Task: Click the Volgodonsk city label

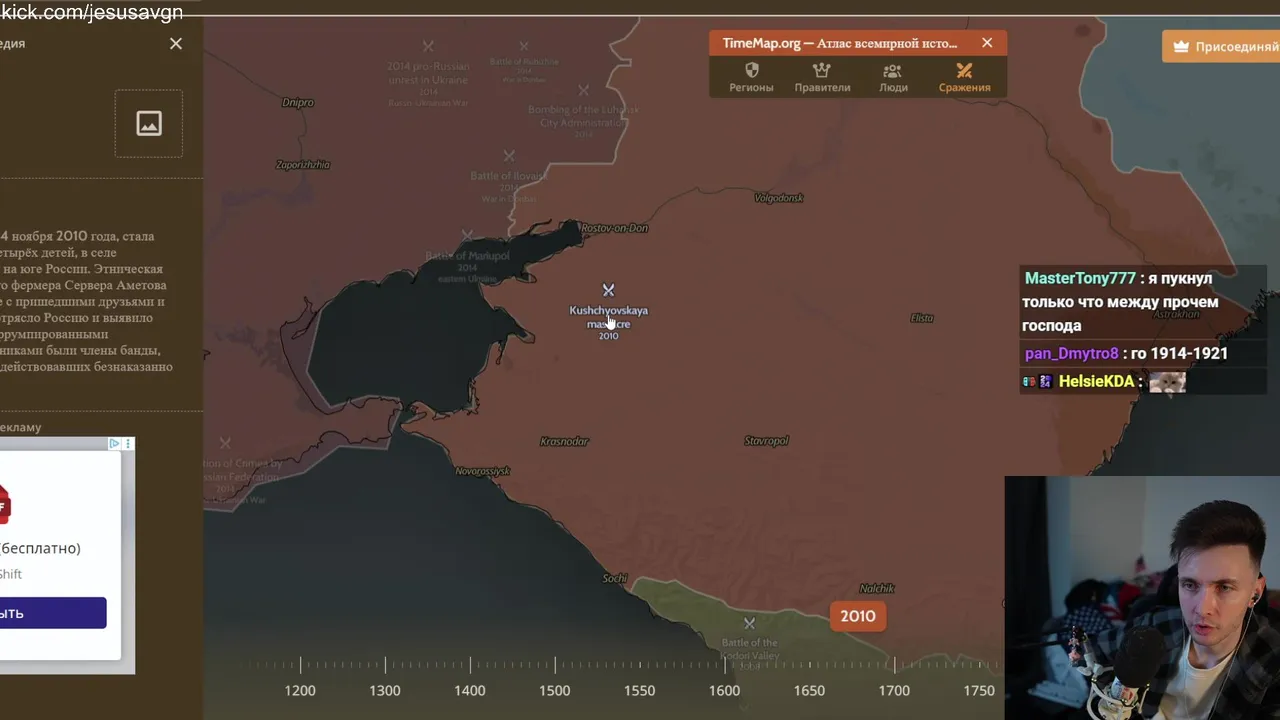Action: point(779,198)
